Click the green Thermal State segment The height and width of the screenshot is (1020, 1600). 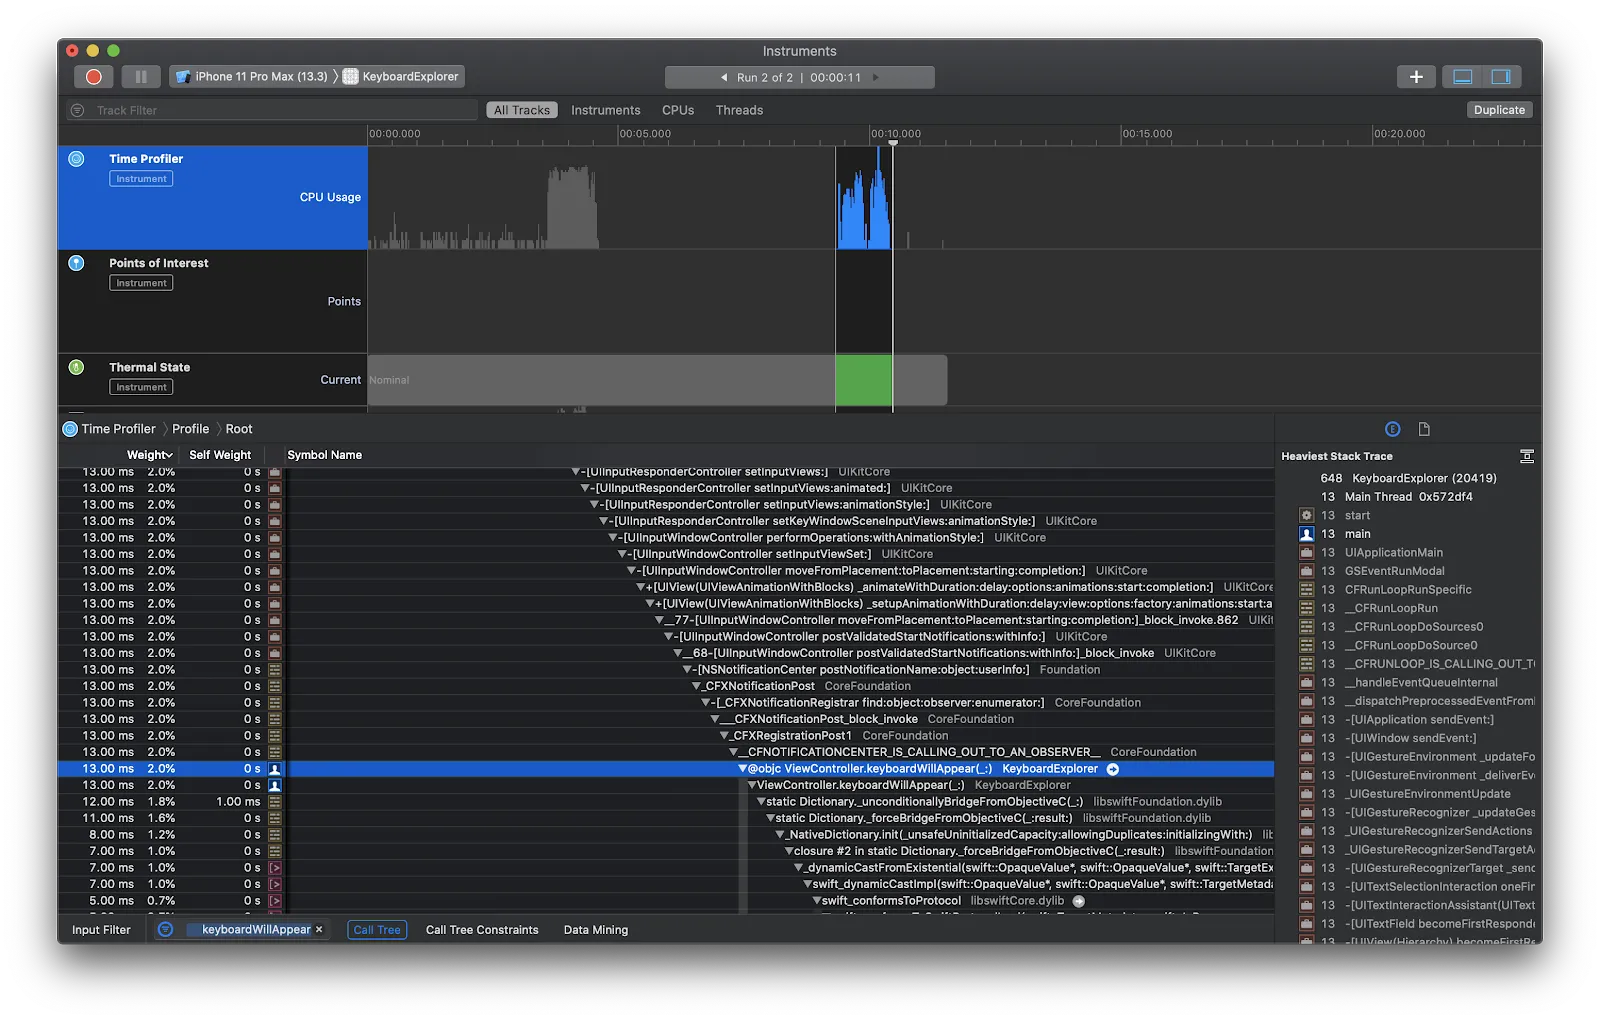click(864, 380)
